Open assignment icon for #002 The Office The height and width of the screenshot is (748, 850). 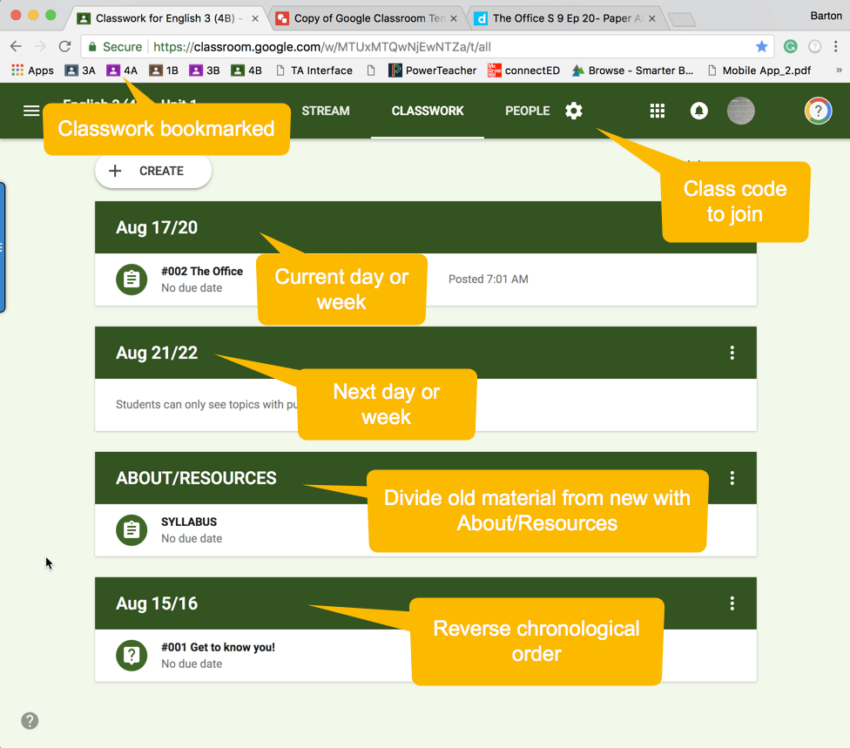[132, 279]
